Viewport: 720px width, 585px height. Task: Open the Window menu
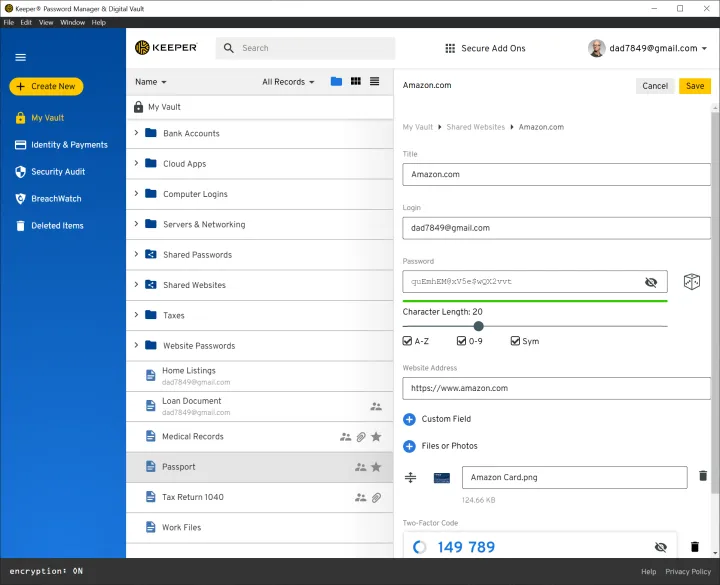tap(72, 22)
